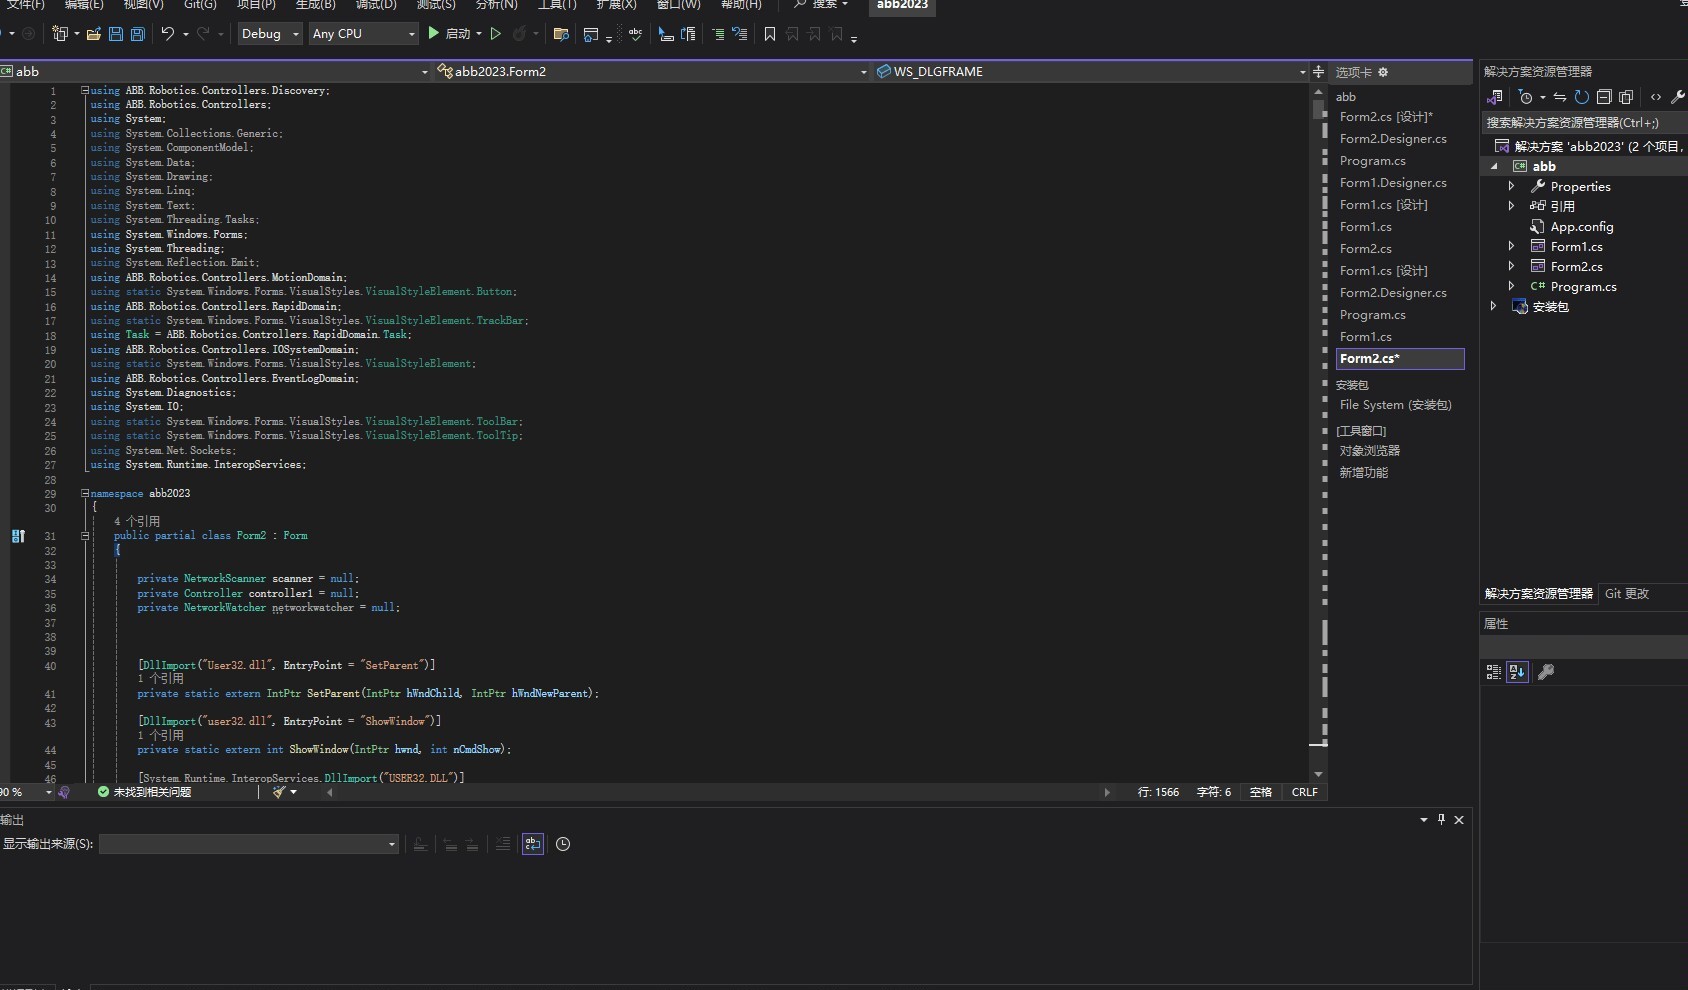
Task: Expand the Form1.cs tree node
Action: click(1511, 246)
